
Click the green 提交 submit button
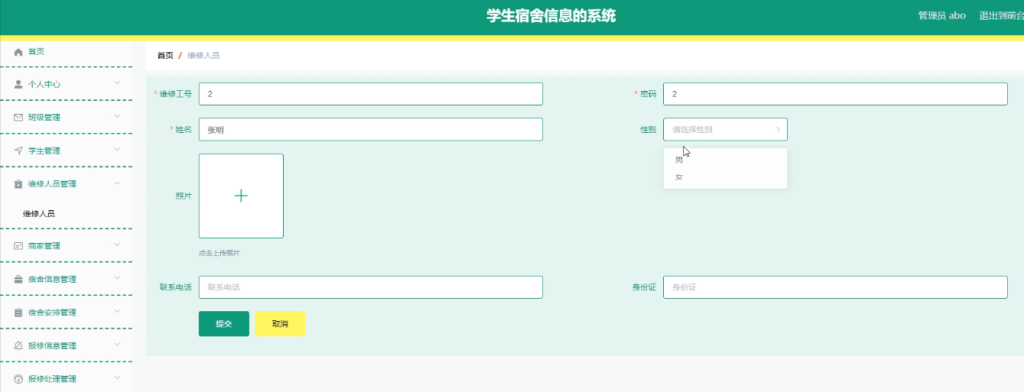(224, 323)
